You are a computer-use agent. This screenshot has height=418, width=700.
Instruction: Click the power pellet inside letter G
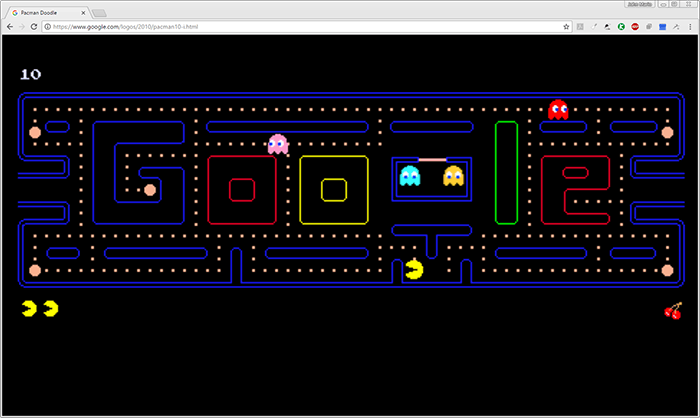point(150,190)
